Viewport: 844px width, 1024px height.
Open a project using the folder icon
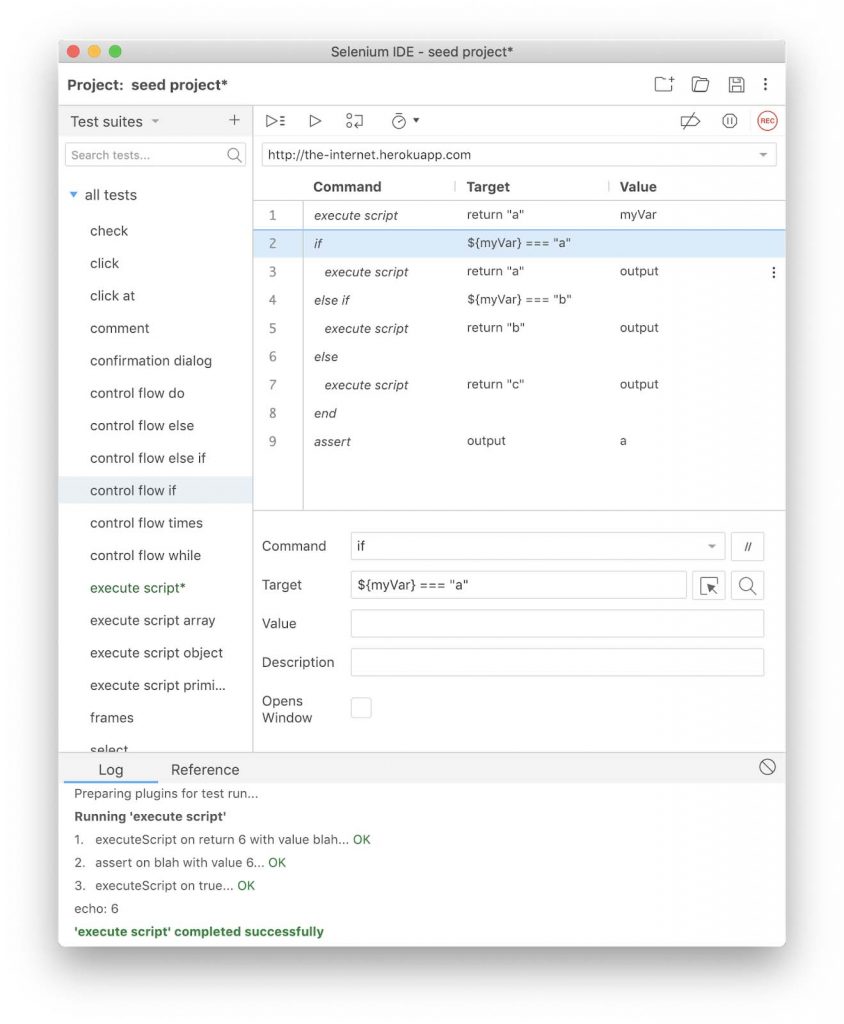(x=700, y=85)
